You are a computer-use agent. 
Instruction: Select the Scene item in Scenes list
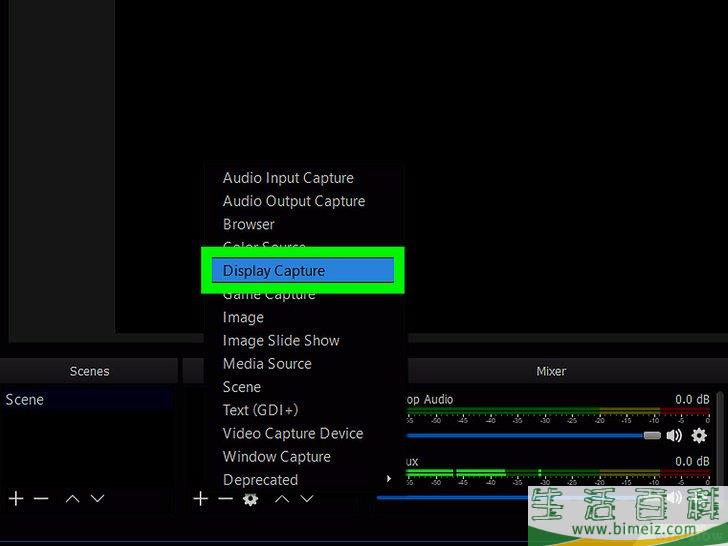coord(25,400)
